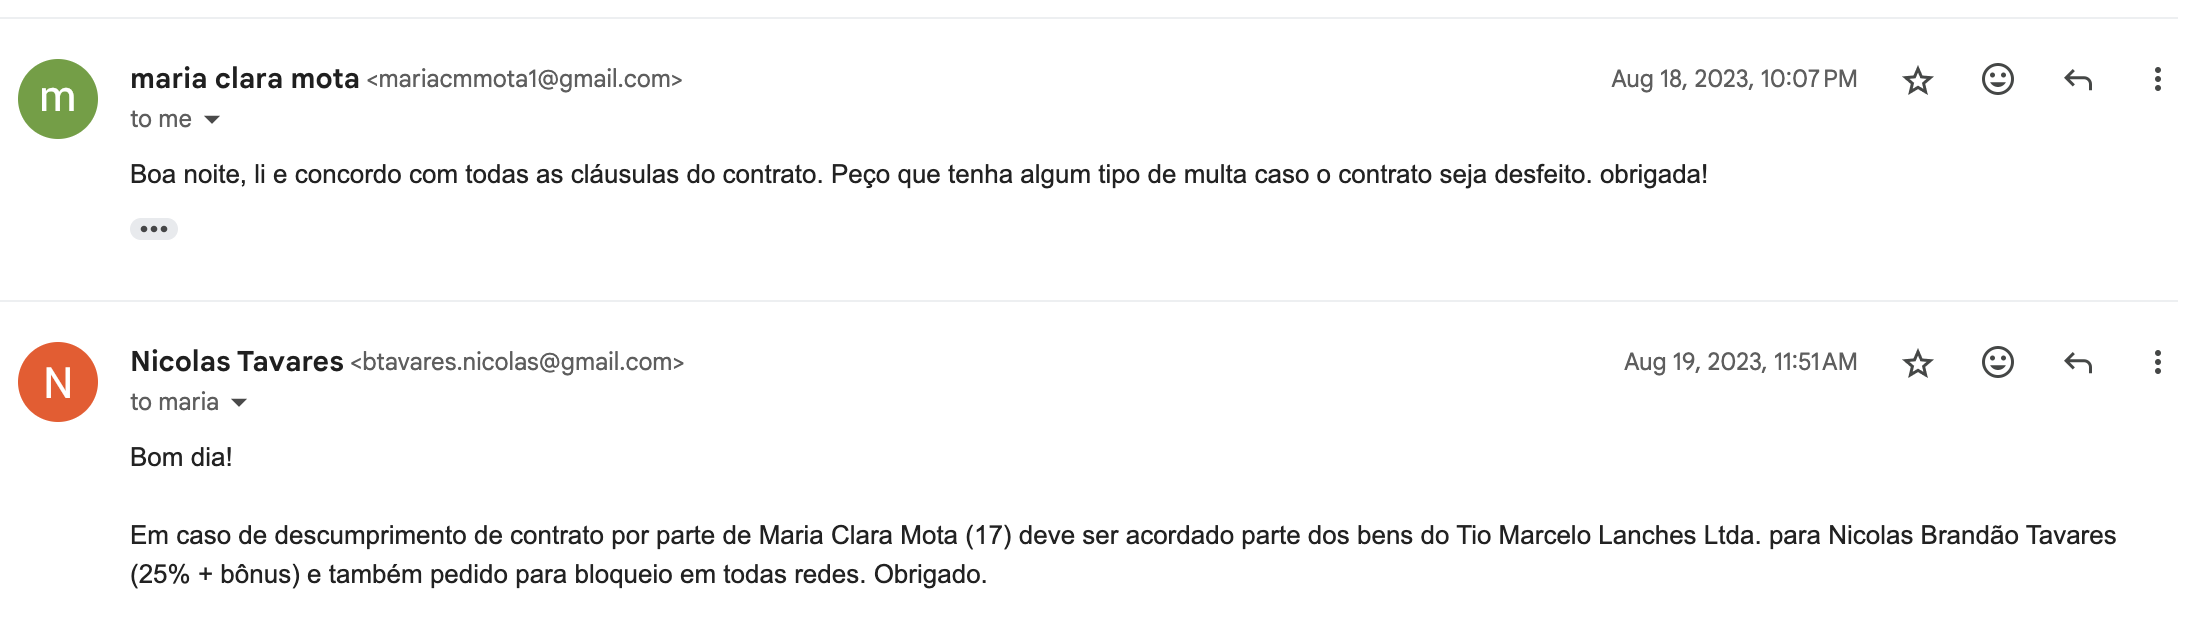Click sender name Nicolas Tavares
2202x630 pixels.
click(237, 362)
